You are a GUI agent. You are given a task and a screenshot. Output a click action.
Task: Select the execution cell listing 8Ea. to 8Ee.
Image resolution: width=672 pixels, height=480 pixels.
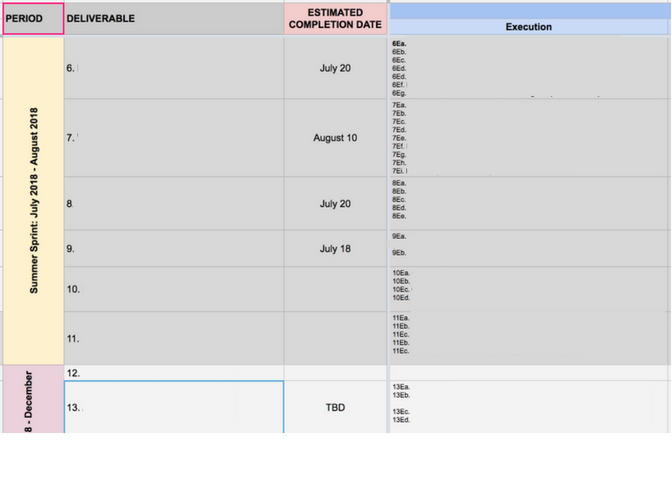coord(530,204)
